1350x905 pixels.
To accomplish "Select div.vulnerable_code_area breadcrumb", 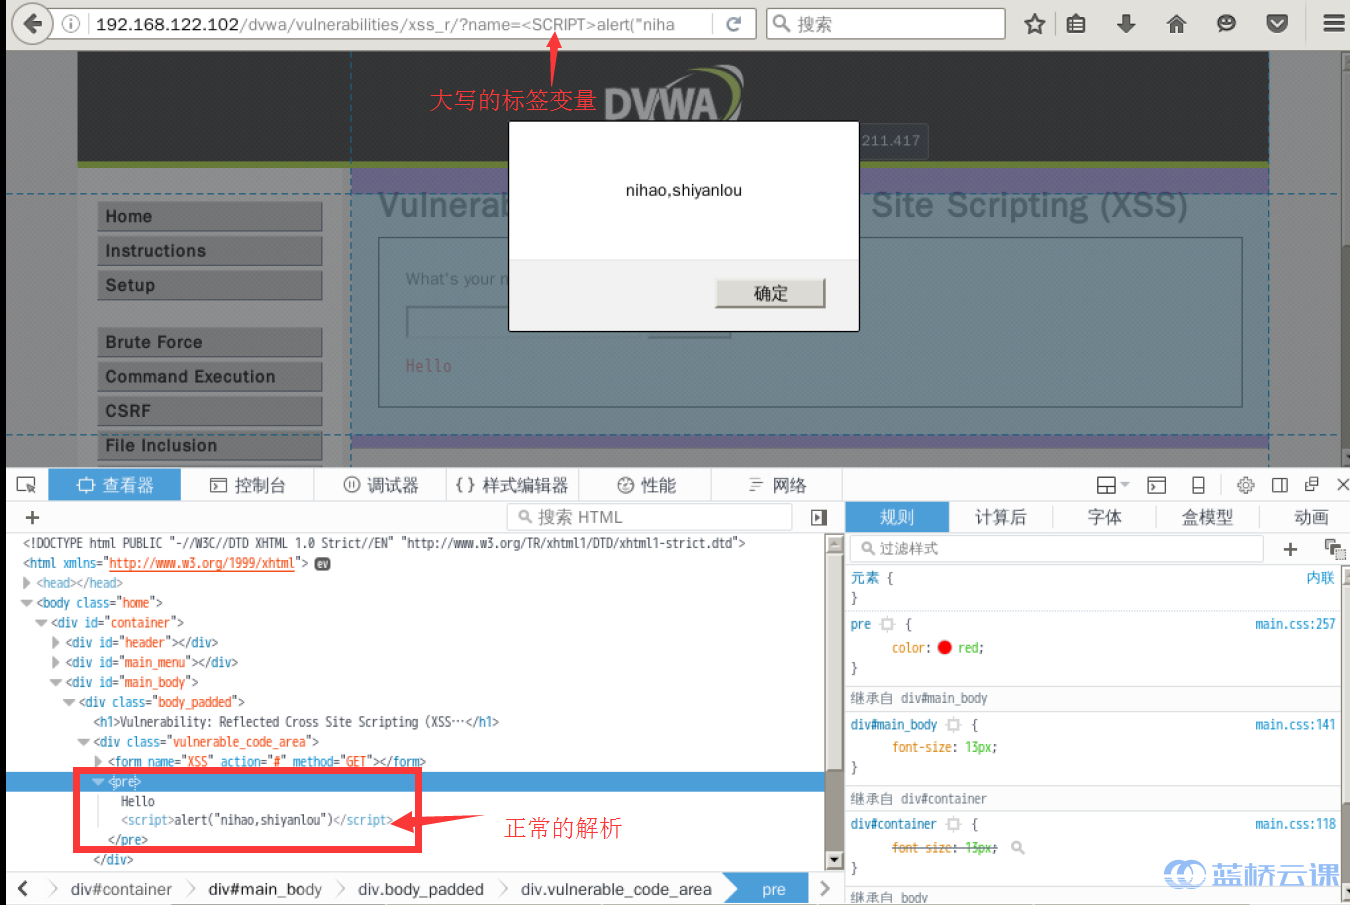I will (616, 889).
